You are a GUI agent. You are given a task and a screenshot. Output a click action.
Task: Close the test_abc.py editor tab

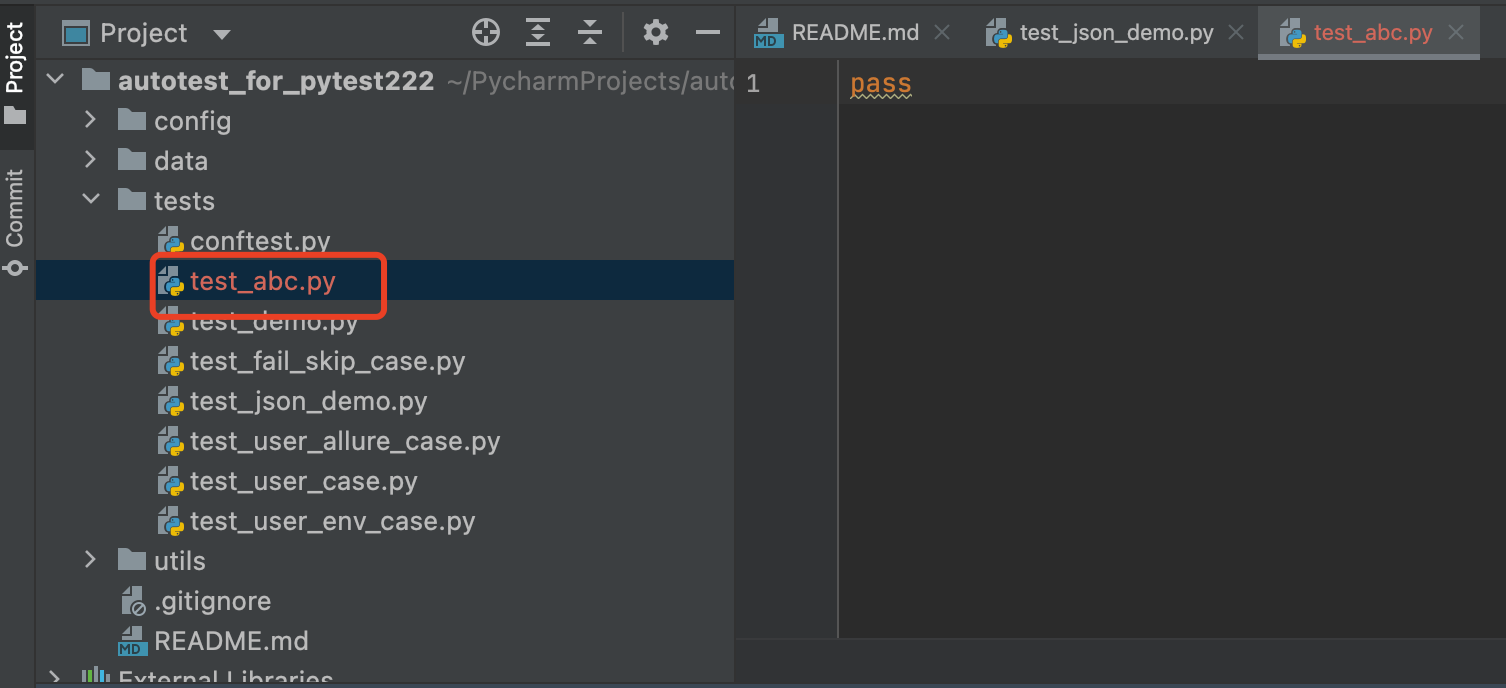[1456, 33]
